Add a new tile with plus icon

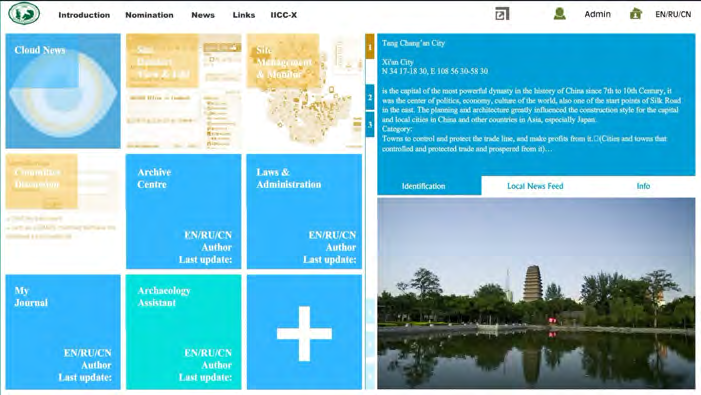tap(304, 332)
